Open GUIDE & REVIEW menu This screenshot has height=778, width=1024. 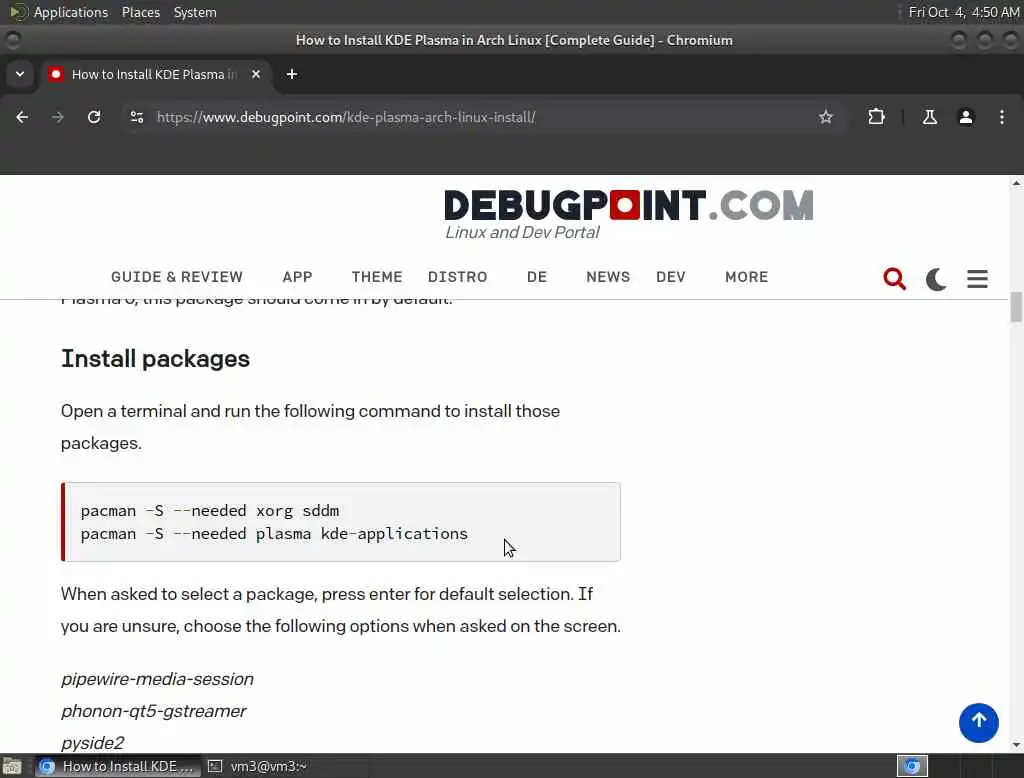tap(176, 277)
